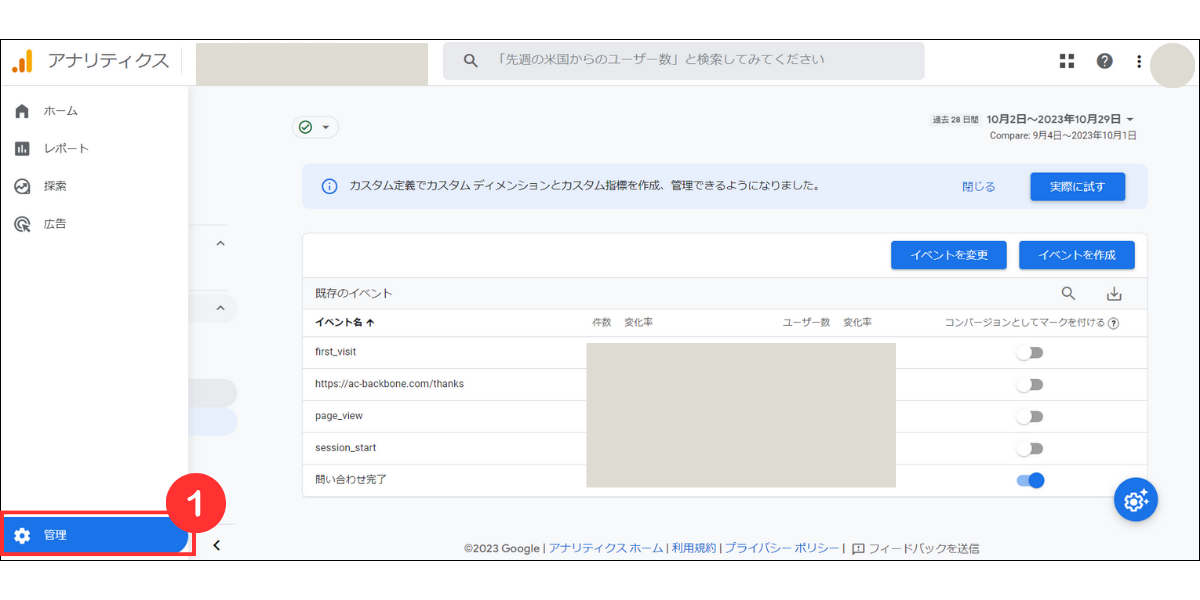Image resolution: width=1200 pixels, height=600 pixels.
Task: Open the green check status dropdown
Action: (x=315, y=127)
